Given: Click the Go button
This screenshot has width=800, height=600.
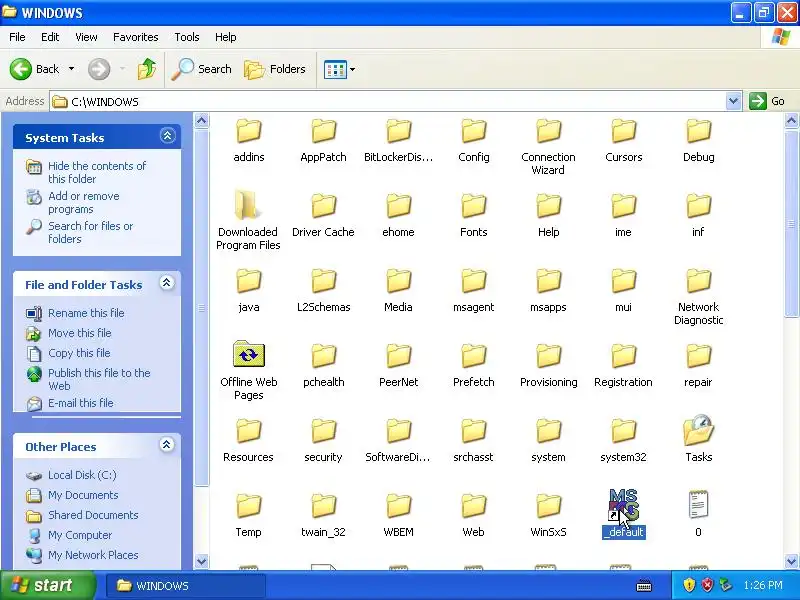Looking at the screenshot, I should click(767, 101).
